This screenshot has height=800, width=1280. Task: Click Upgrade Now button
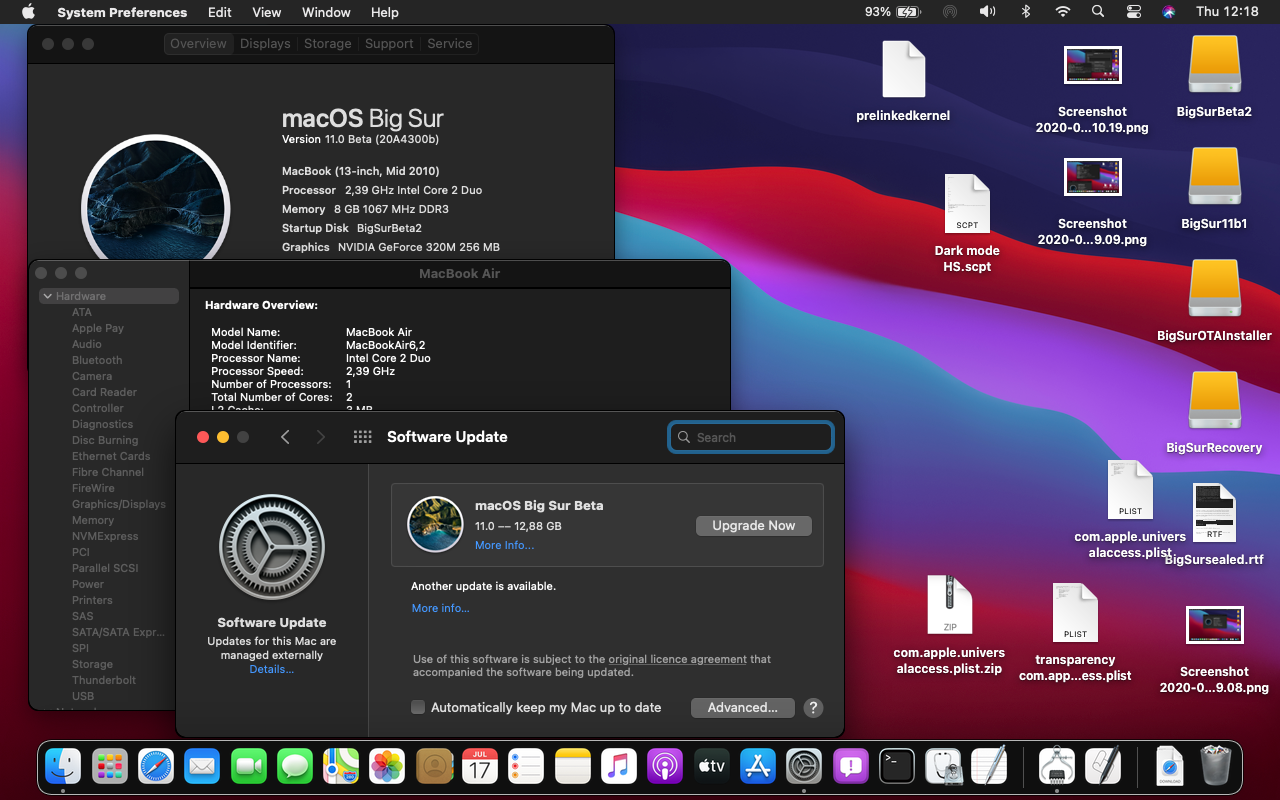[754, 526]
